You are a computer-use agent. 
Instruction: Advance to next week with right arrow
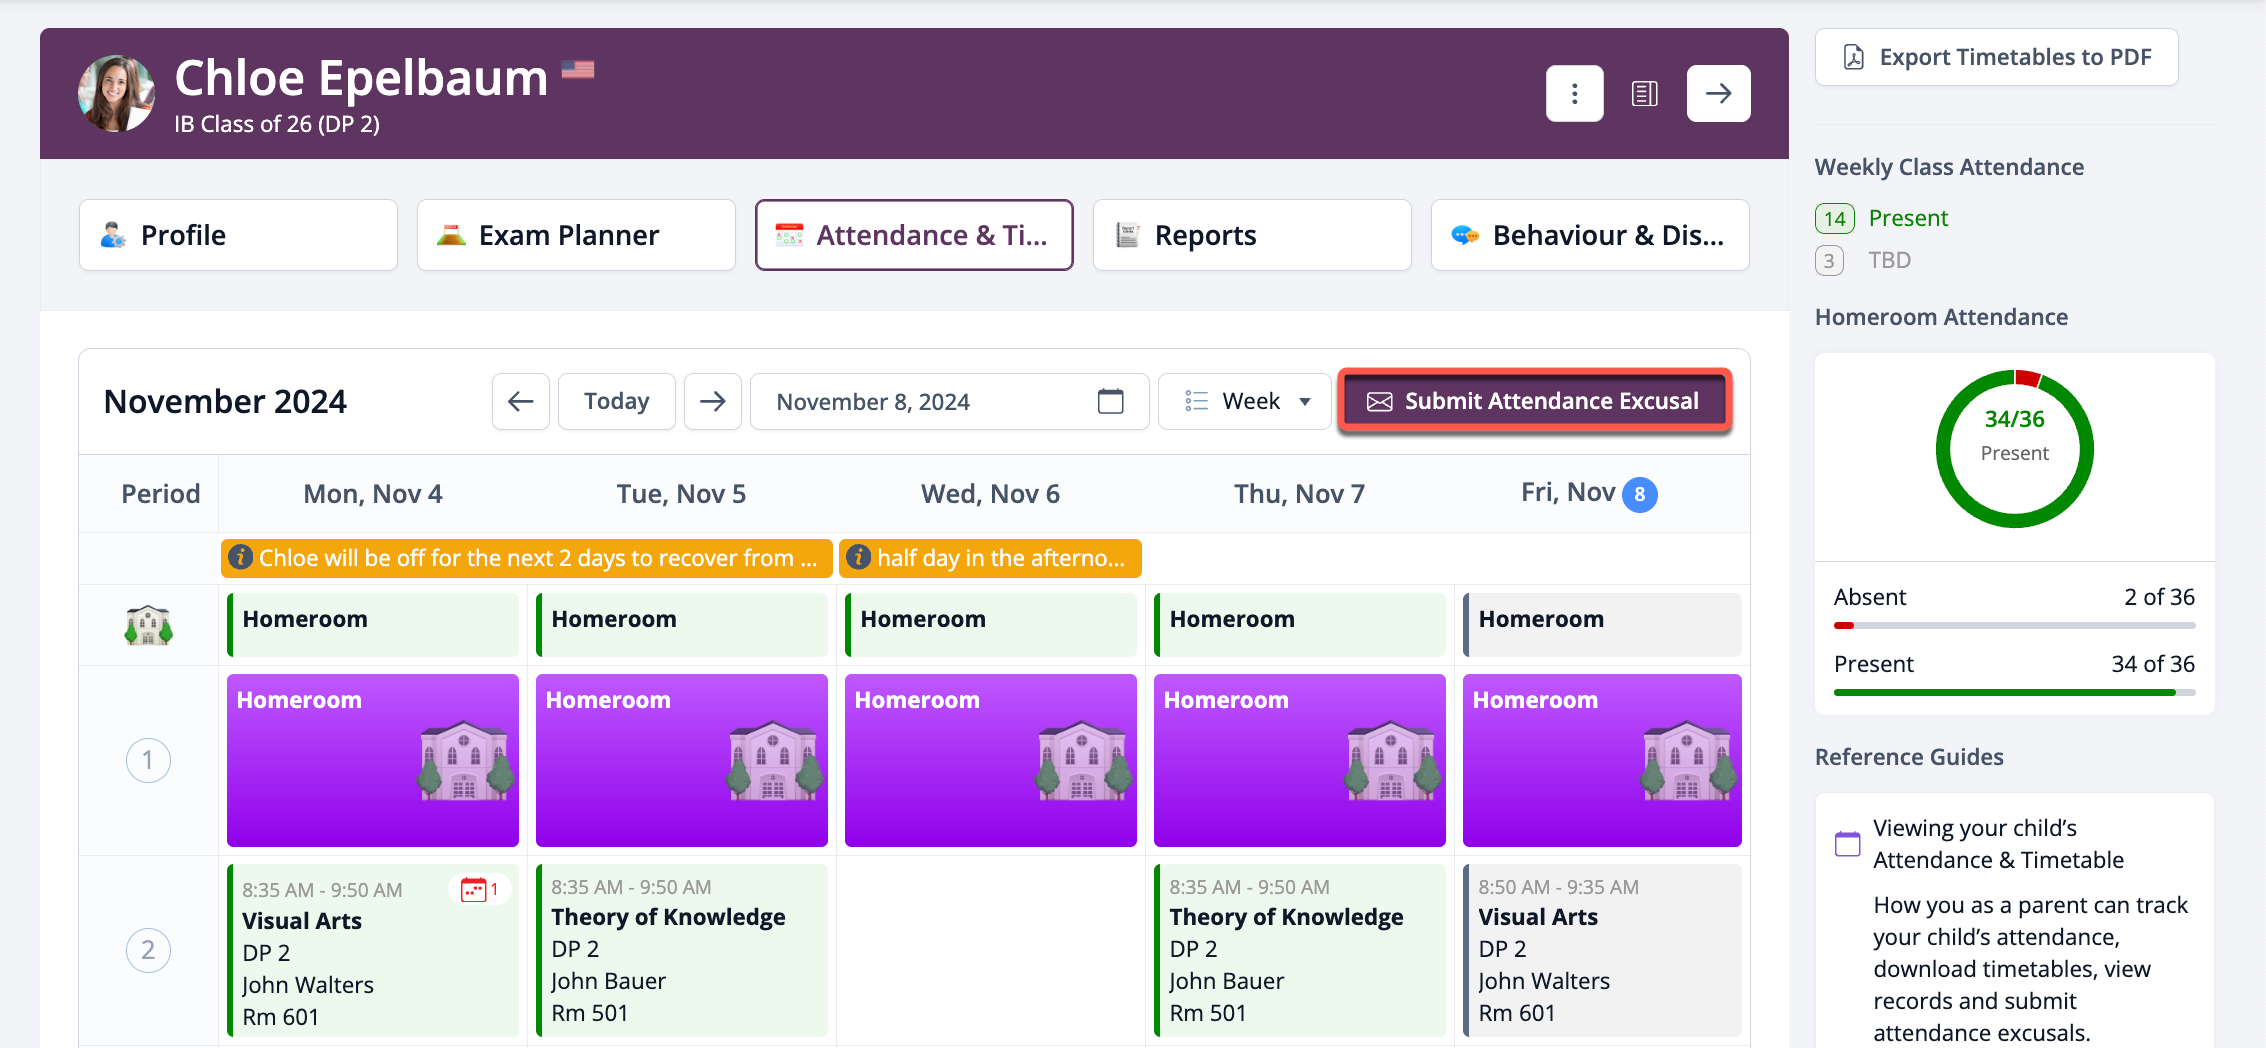[712, 402]
